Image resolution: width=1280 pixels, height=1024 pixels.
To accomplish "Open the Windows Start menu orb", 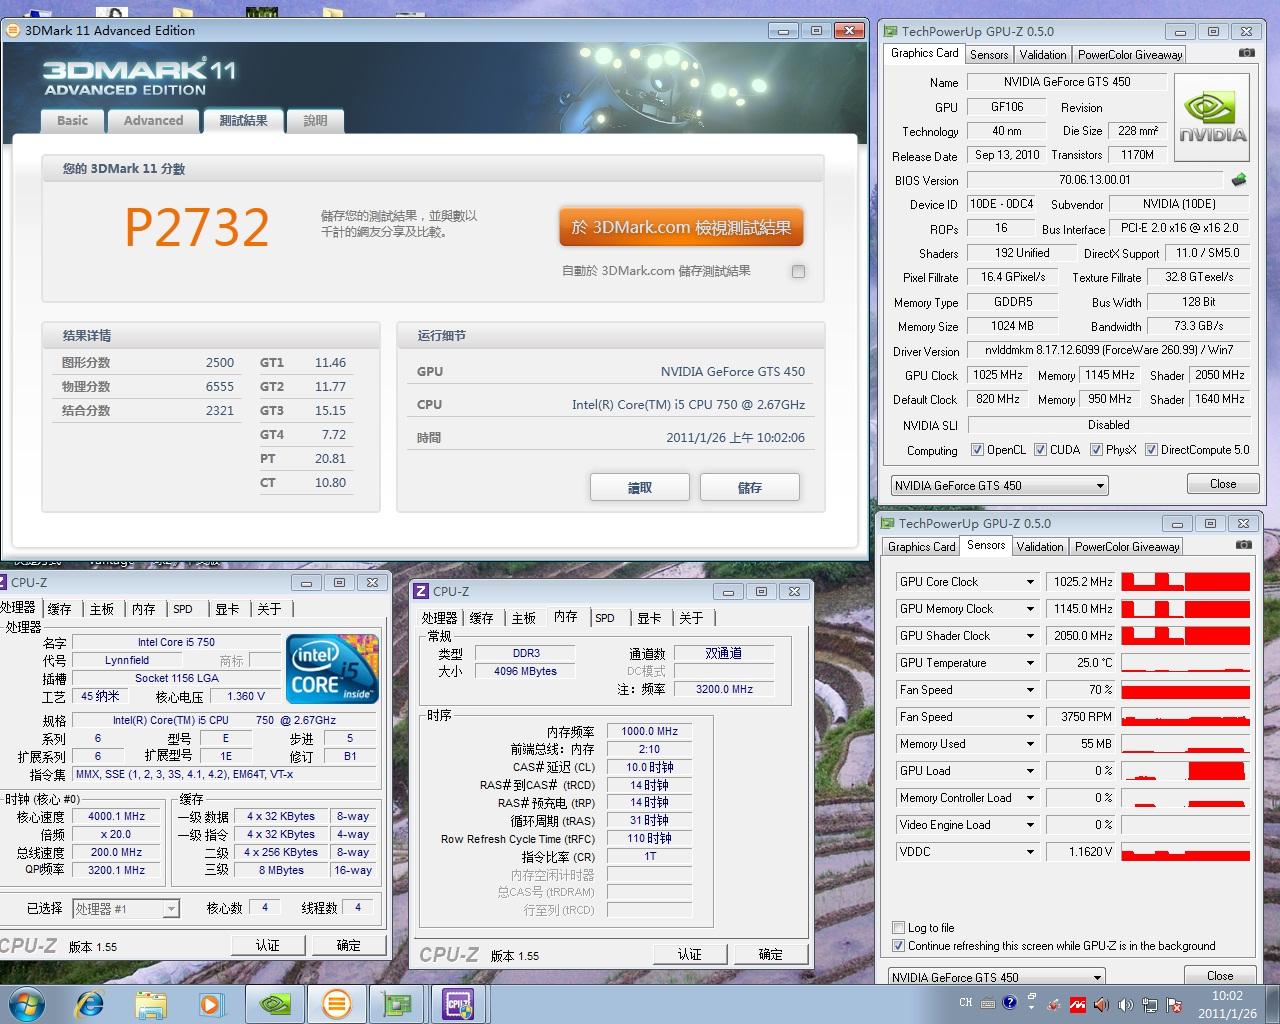I will coord(26,1003).
